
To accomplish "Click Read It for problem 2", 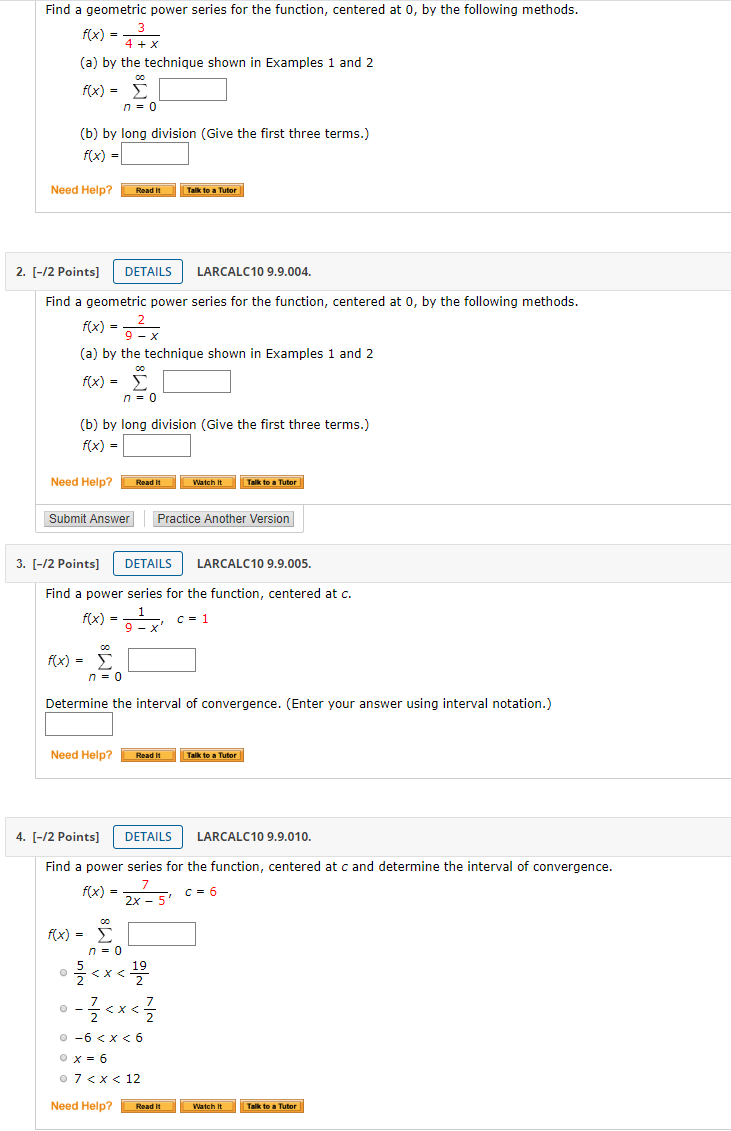I will click(147, 481).
